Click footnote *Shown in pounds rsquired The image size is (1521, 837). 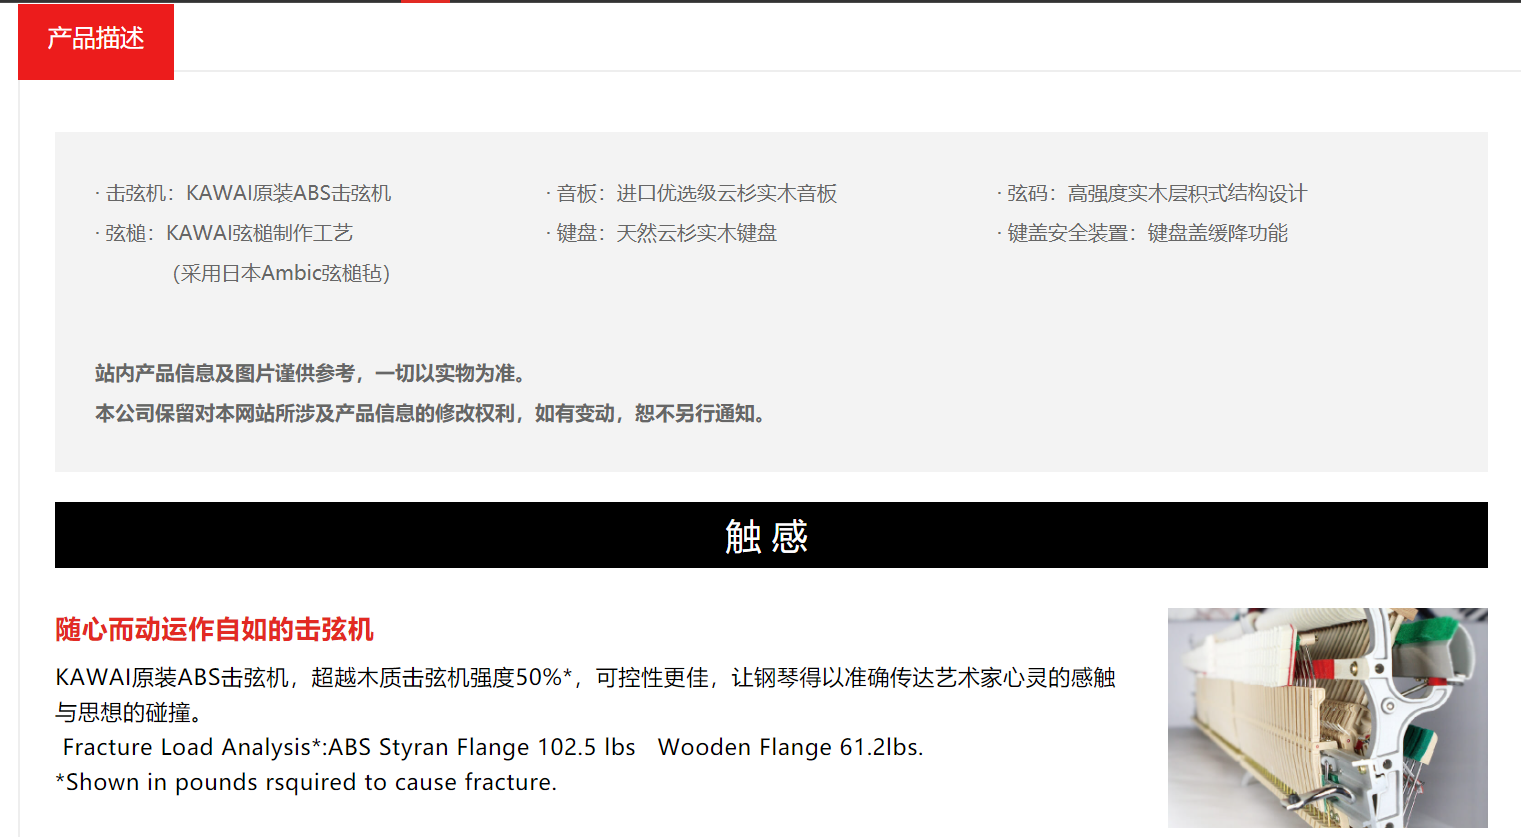pyautogui.click(x=306, y=782)
